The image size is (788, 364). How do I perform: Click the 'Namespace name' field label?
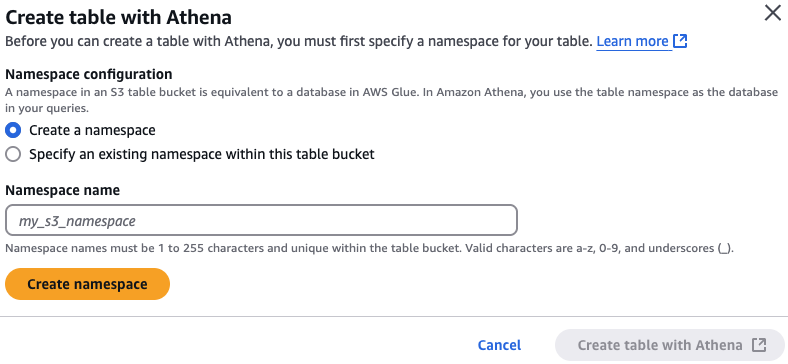tap(62, 191)
